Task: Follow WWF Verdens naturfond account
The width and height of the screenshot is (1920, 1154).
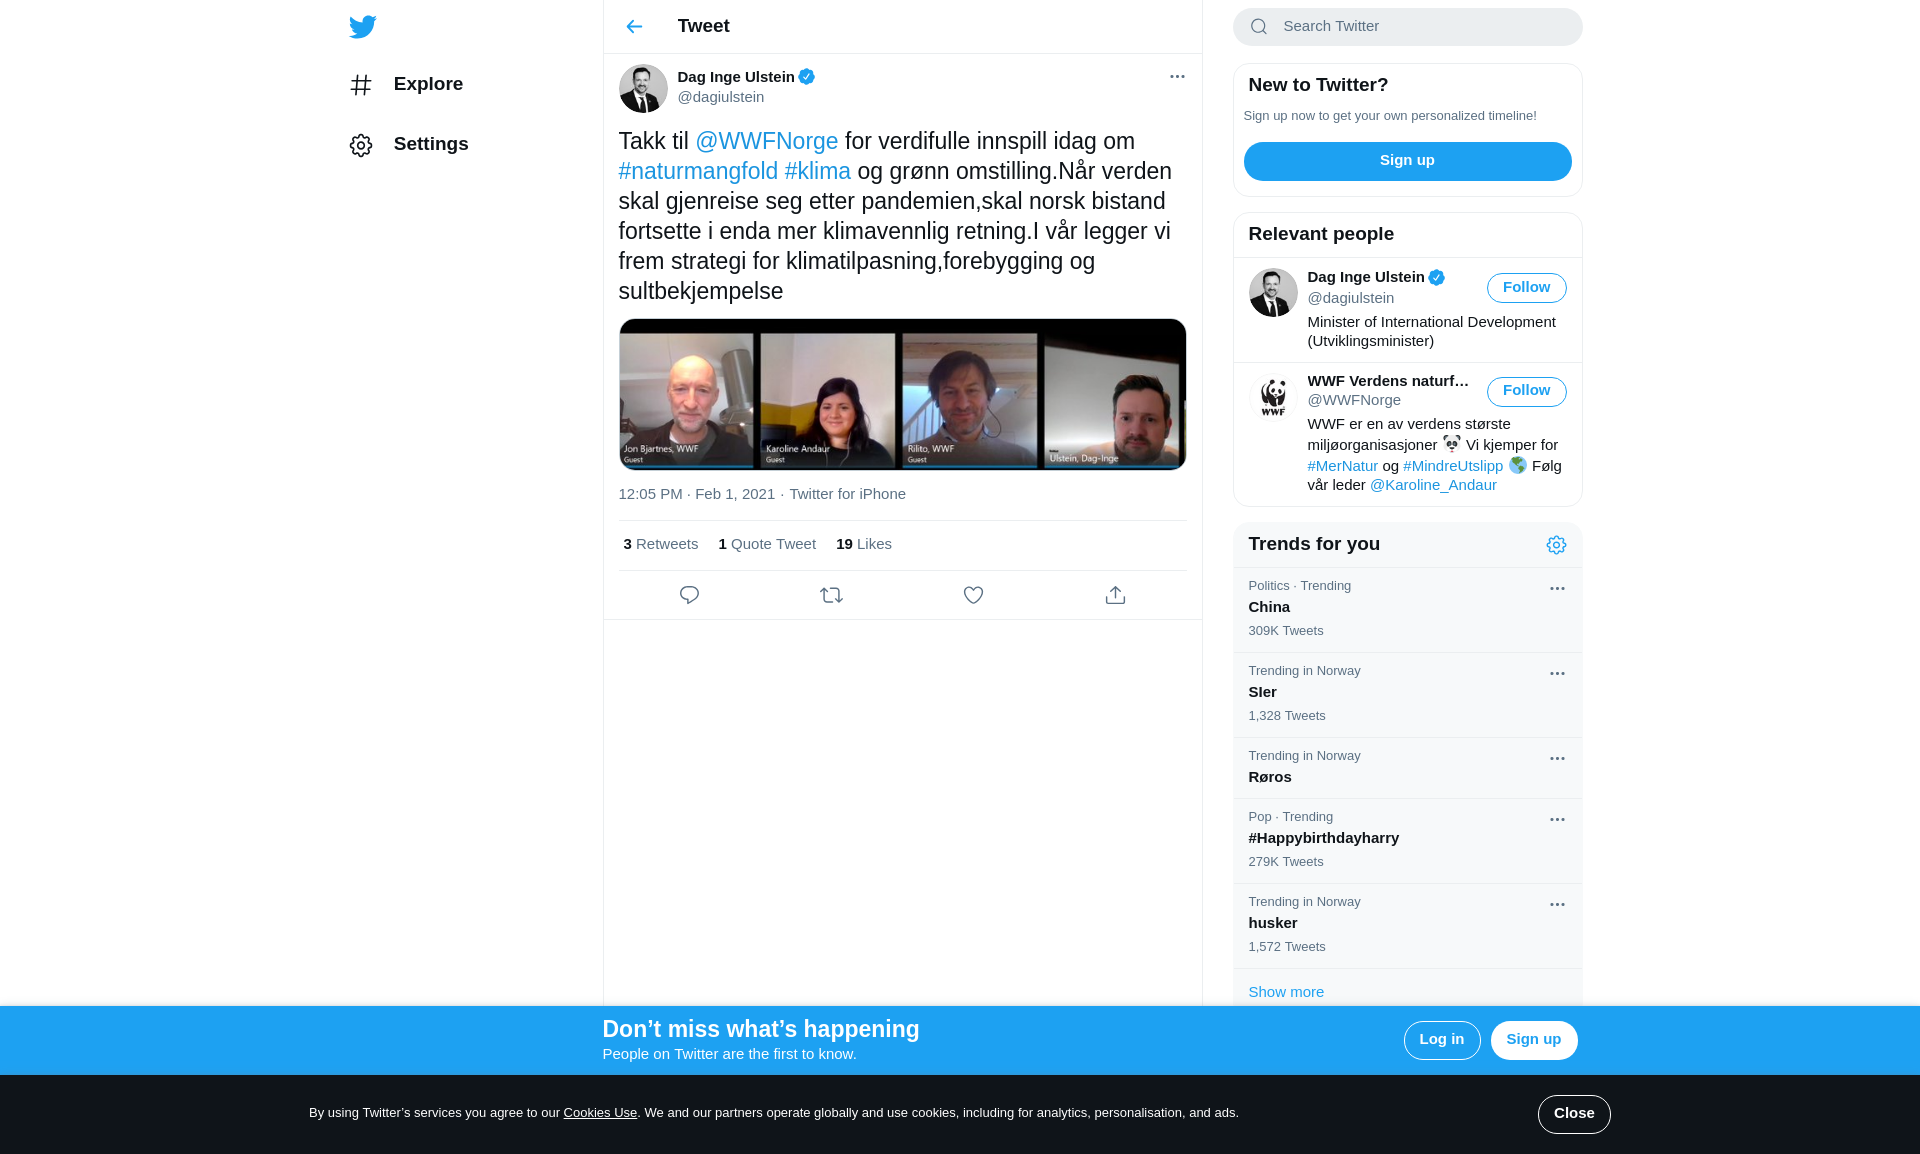Action: pos(1526,391)
